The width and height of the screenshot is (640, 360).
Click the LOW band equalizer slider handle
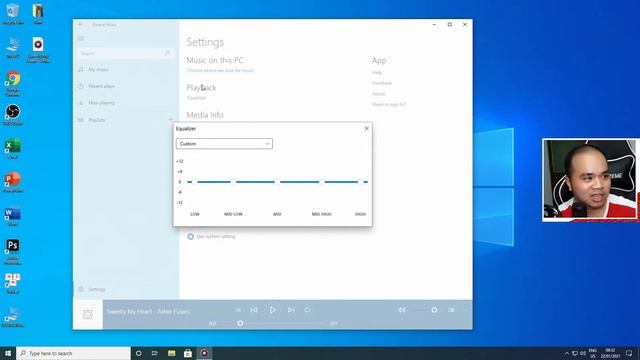click(x=195, y=182)
